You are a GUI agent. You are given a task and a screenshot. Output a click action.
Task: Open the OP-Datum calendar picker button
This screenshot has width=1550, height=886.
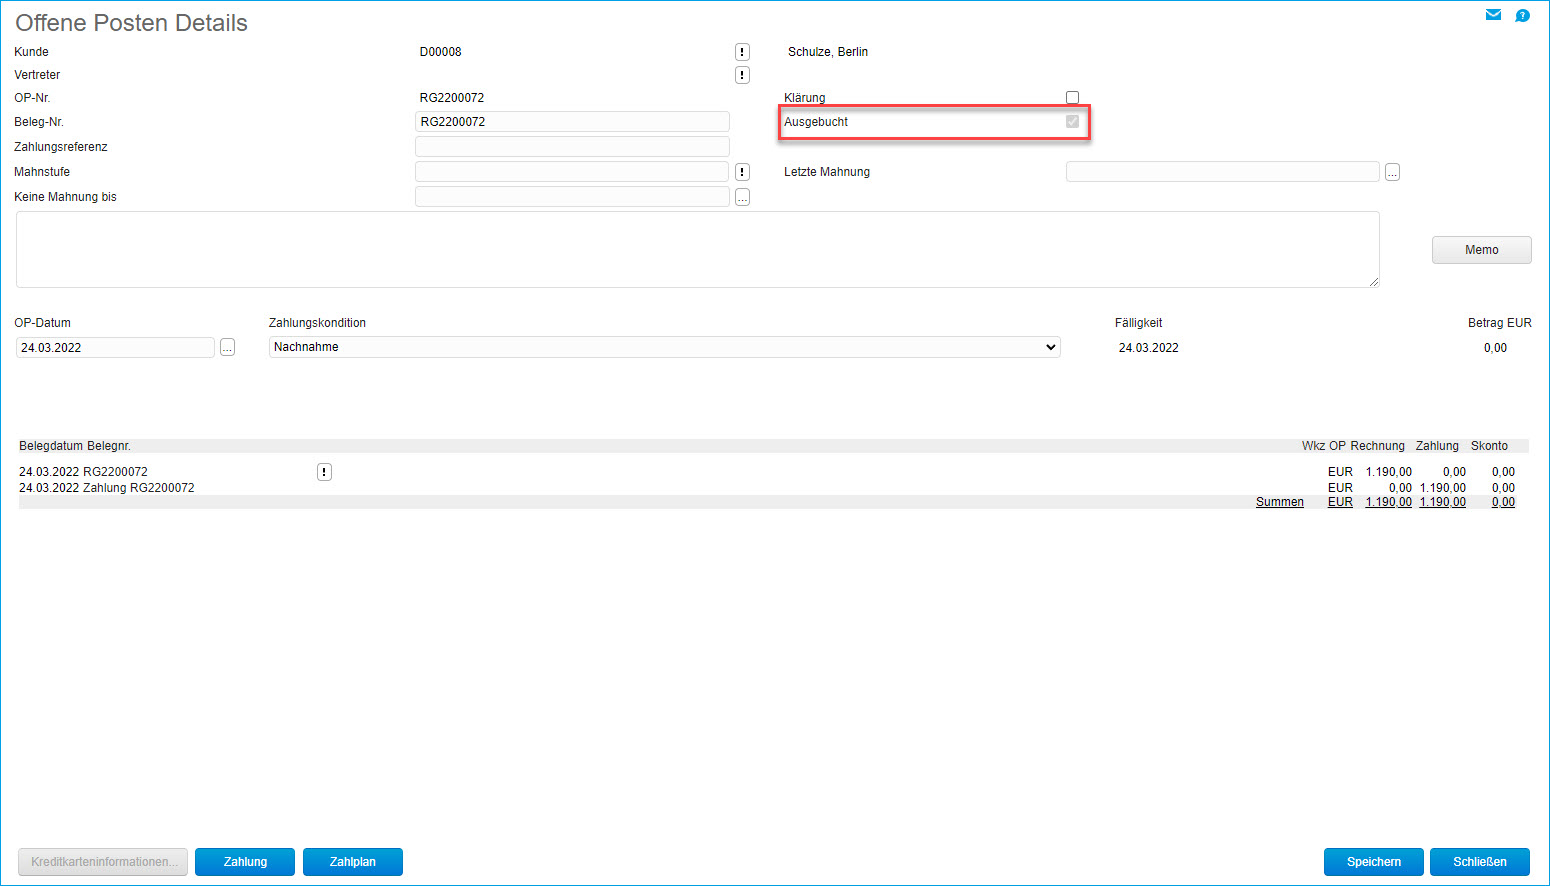tap(227, 347)
